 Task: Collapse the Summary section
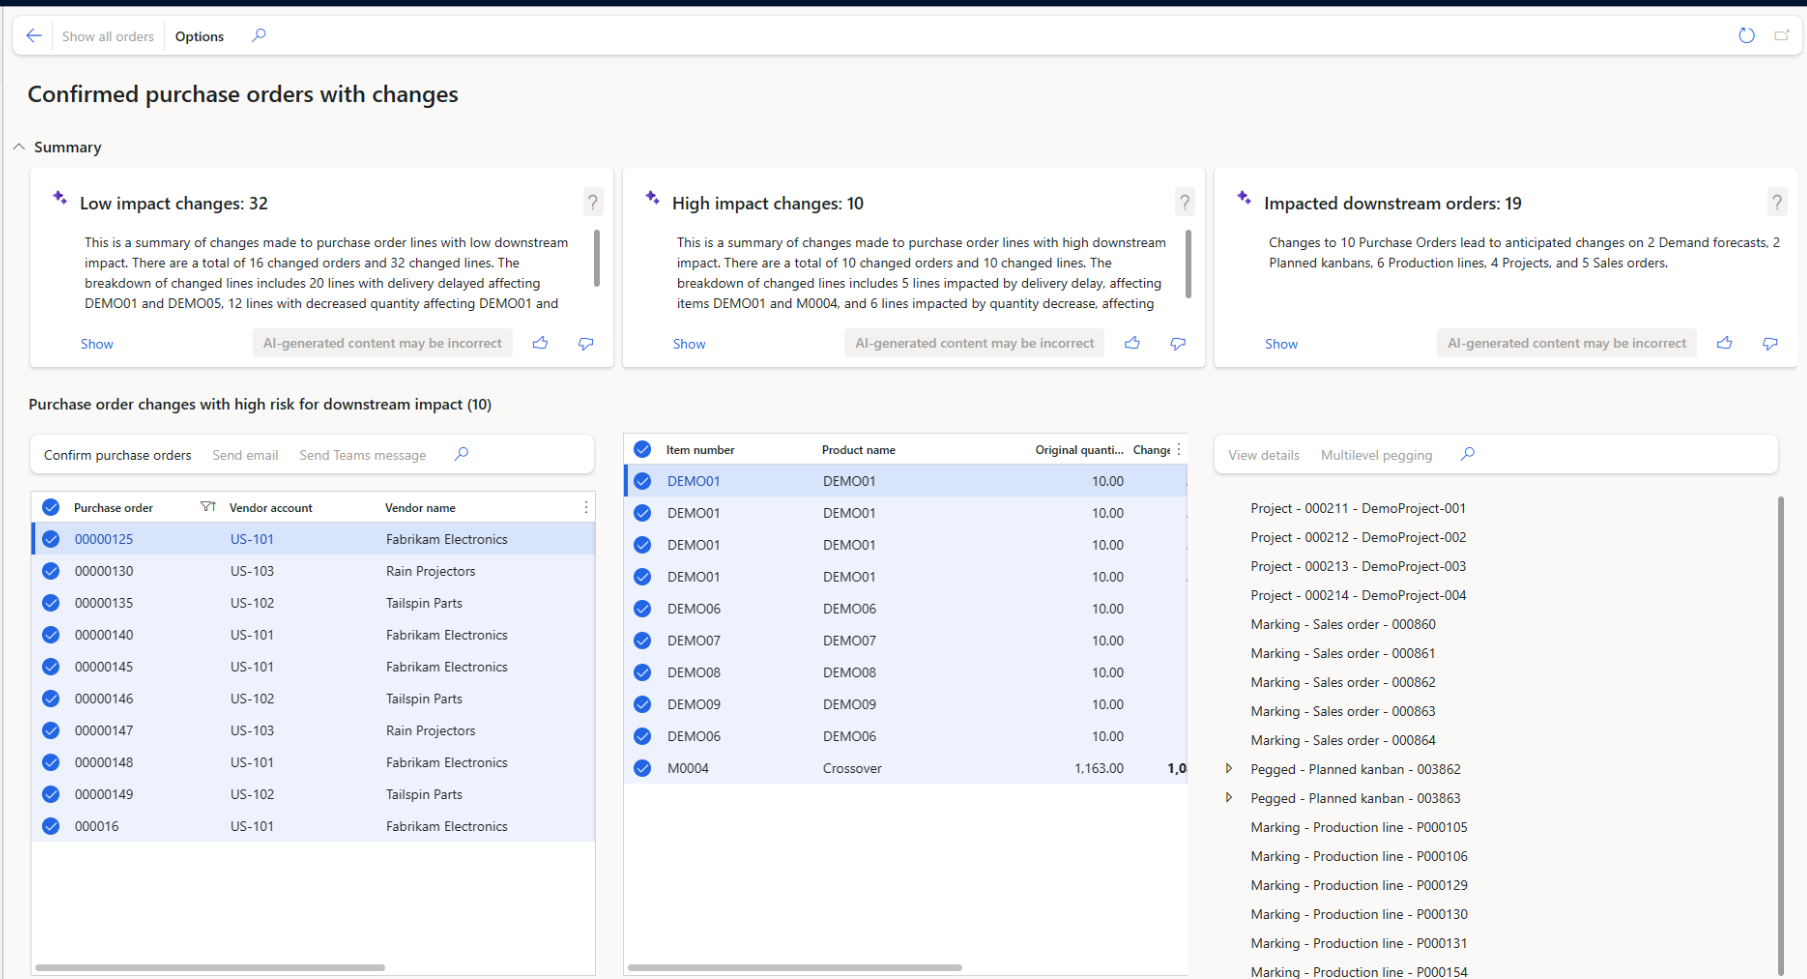coord(19,147)
